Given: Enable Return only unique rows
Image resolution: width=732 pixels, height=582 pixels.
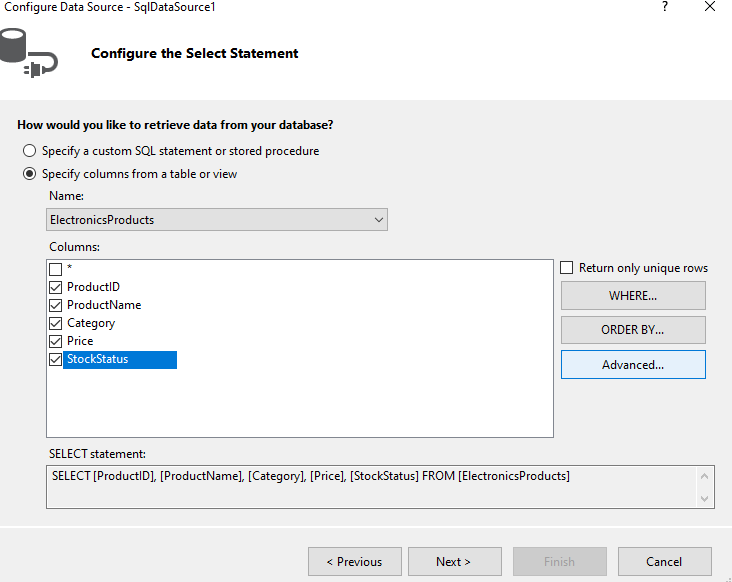Looking at the screenshot, I should click(566, 267).
